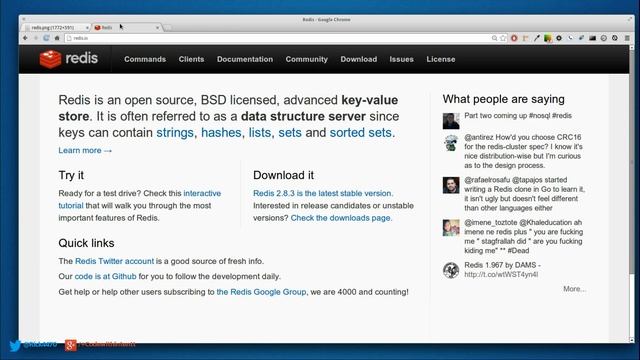Click avatar beside 'Part two coming up' tweet
The width and height of the screenshot is (640, 360).
451,121
